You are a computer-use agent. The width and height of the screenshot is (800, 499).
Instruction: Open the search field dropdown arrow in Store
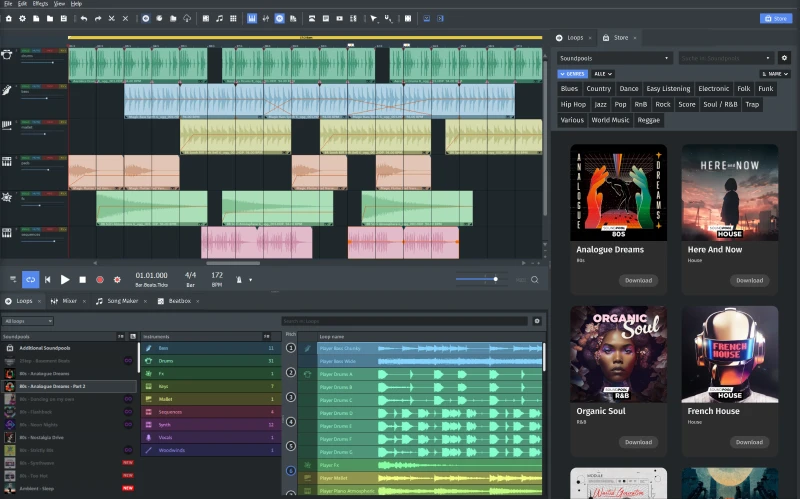point(767,58)
